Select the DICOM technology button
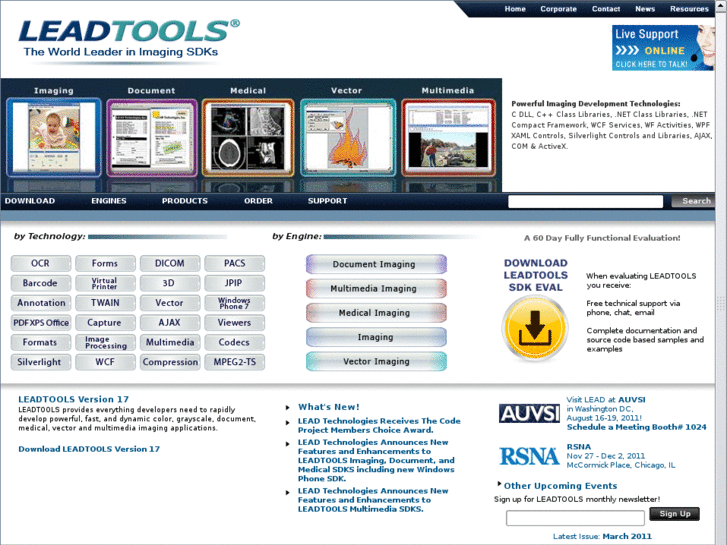Image resolution: width=727 pixels, height=545 pixels. coord(170,263)
